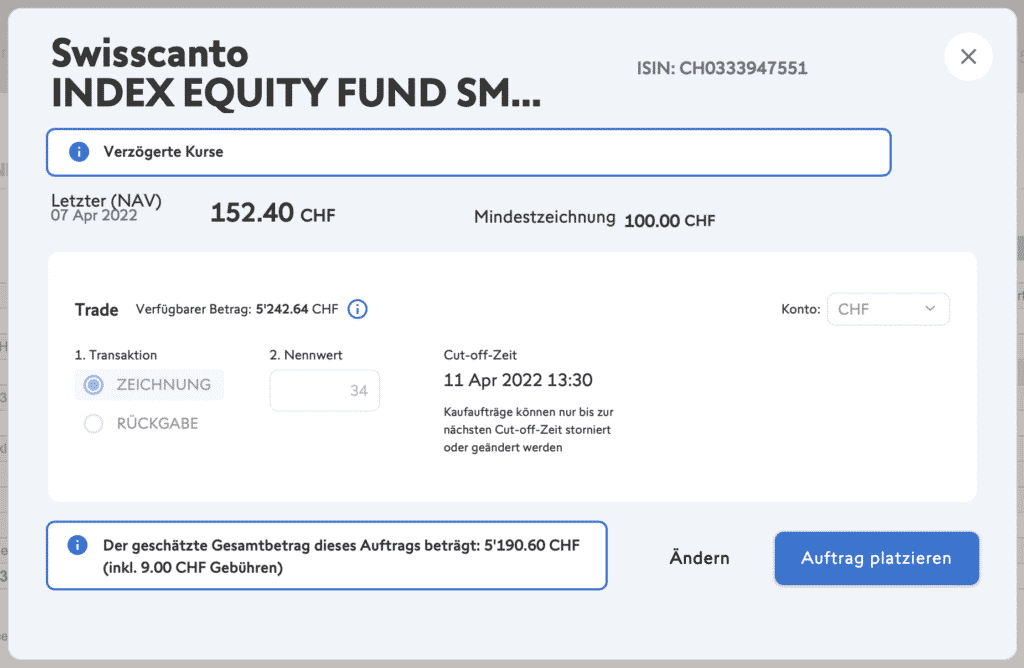Click the Kaufaufträge cancellation note
Viewport: 1024px width, 668px height.
click(528, 429)
